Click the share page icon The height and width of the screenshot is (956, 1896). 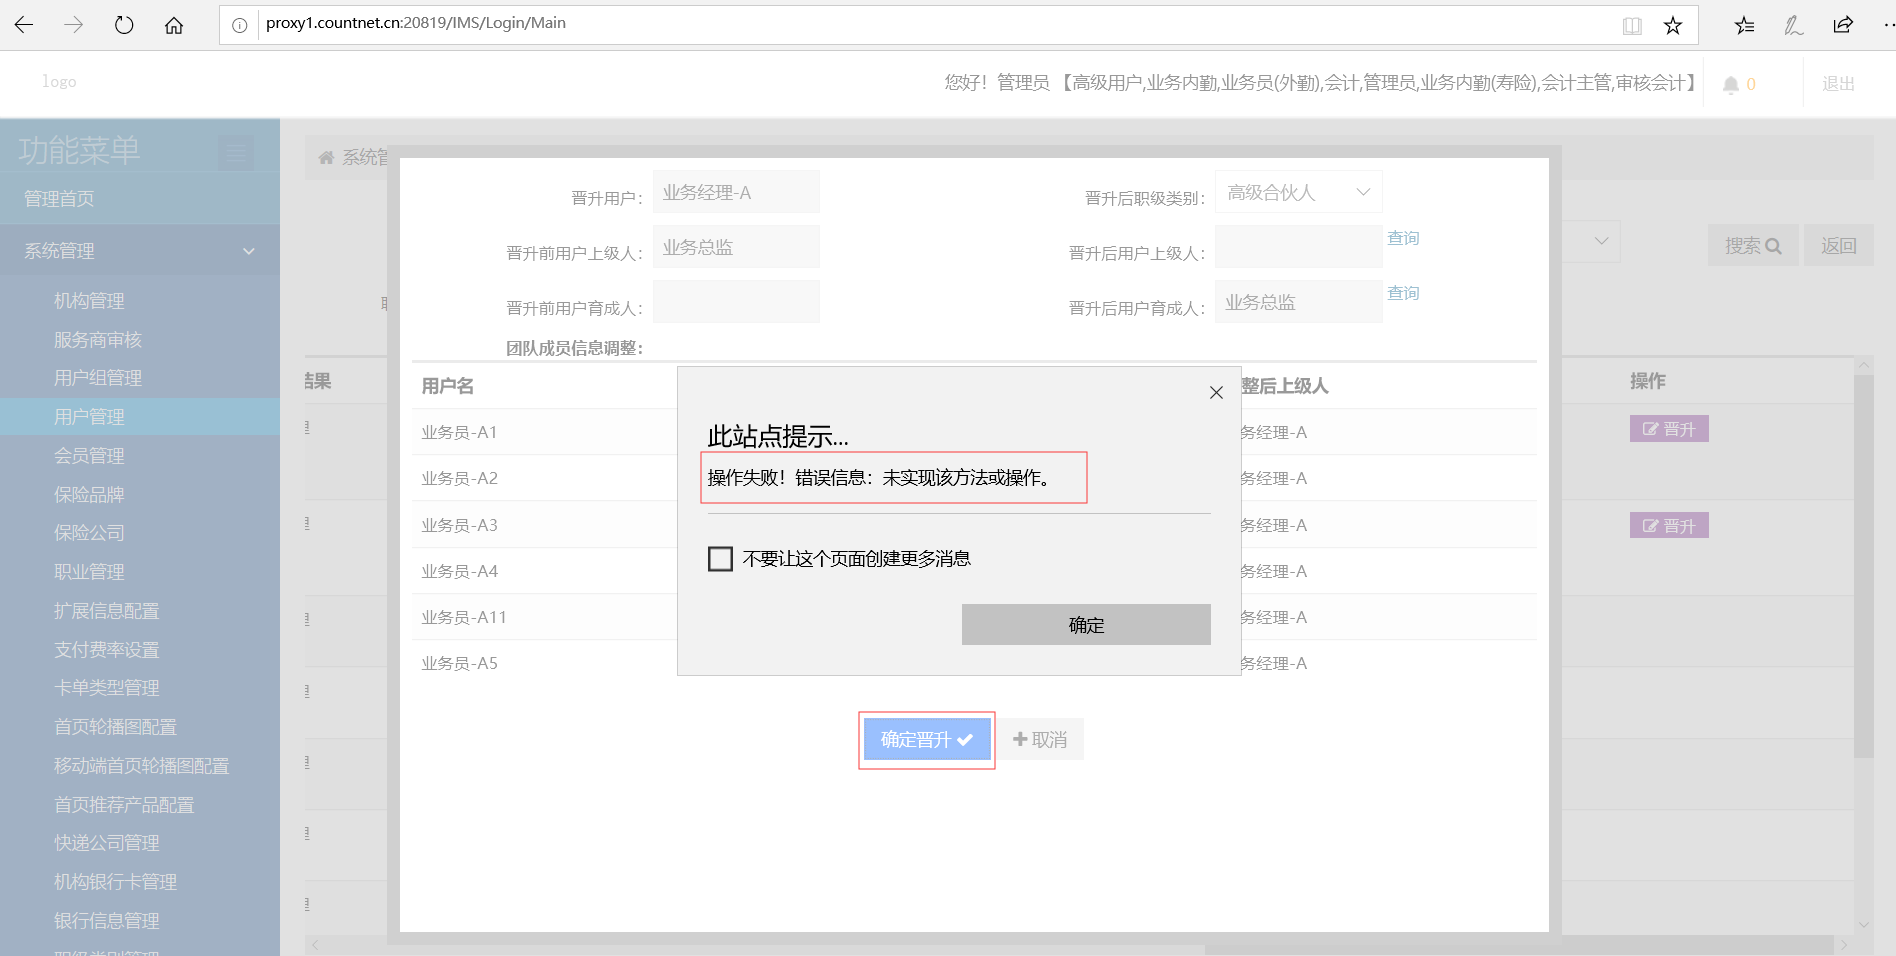click(1843, 25)
